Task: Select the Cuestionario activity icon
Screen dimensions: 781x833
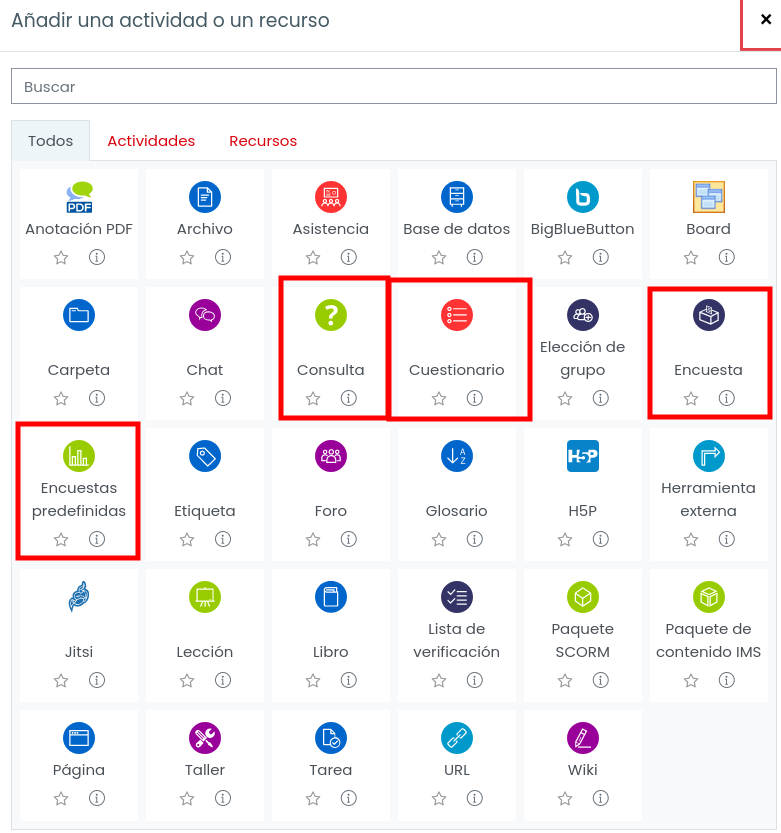Action: coord(456,315)
